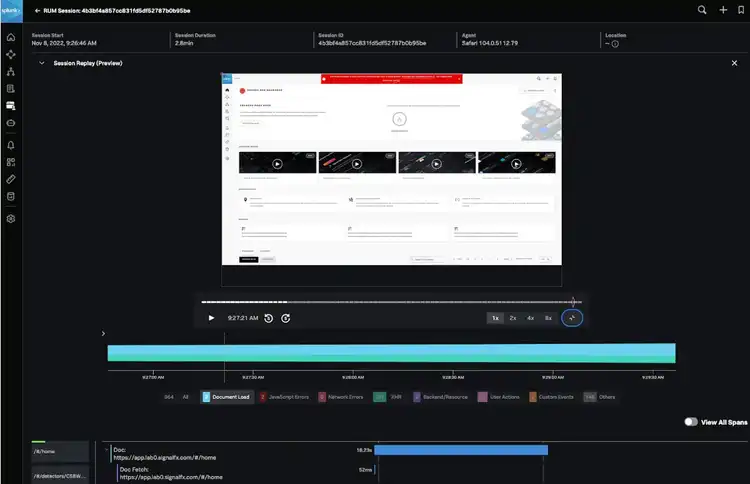The width and height of the screenshot is (750, 484).
Task: Go back with the arrow beside RUM Session
Action: (37, 11)
